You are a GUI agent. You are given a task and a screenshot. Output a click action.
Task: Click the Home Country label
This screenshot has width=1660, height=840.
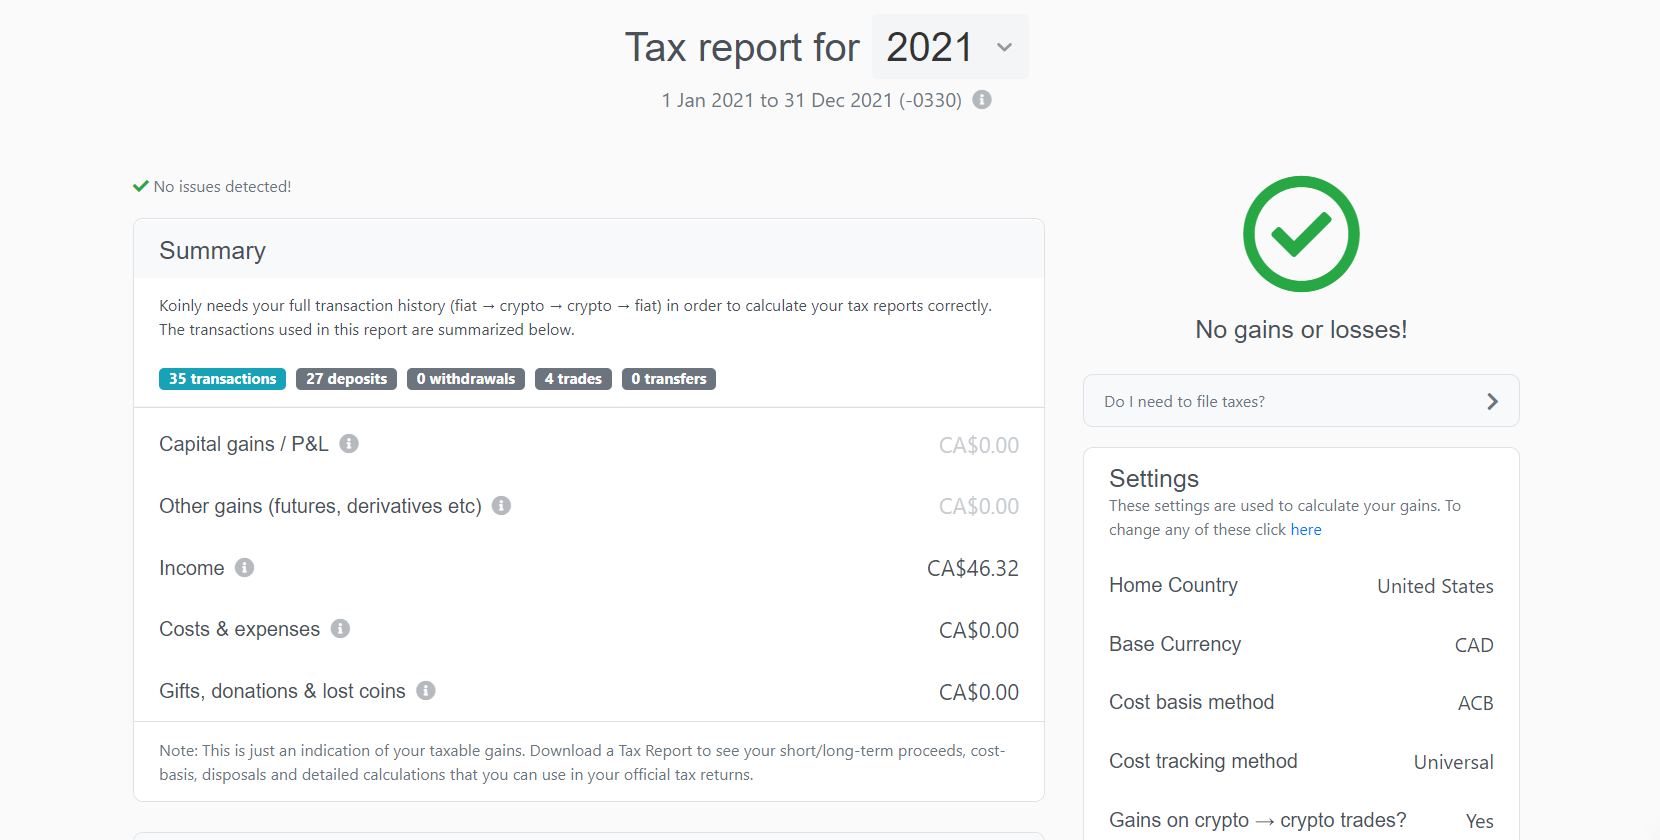point(1174,585)
